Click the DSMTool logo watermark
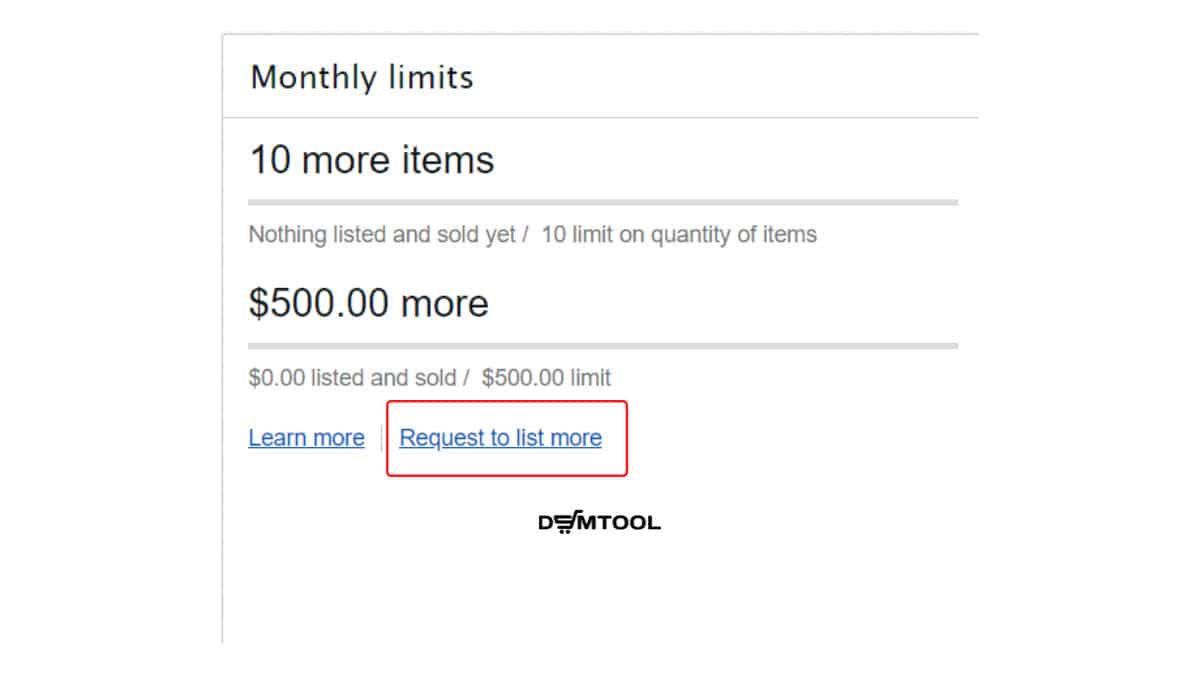Screen dimensions: 1200x675 tap(599, 523)
